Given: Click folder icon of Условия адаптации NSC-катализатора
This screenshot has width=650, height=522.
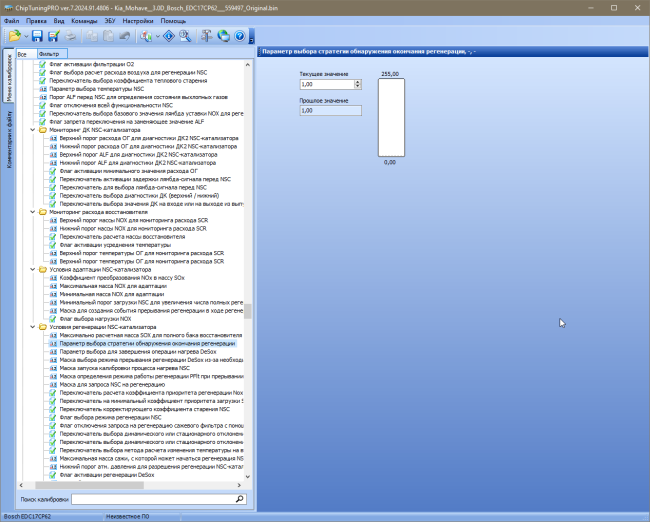Looking at the screenshot, I should 43,269.
